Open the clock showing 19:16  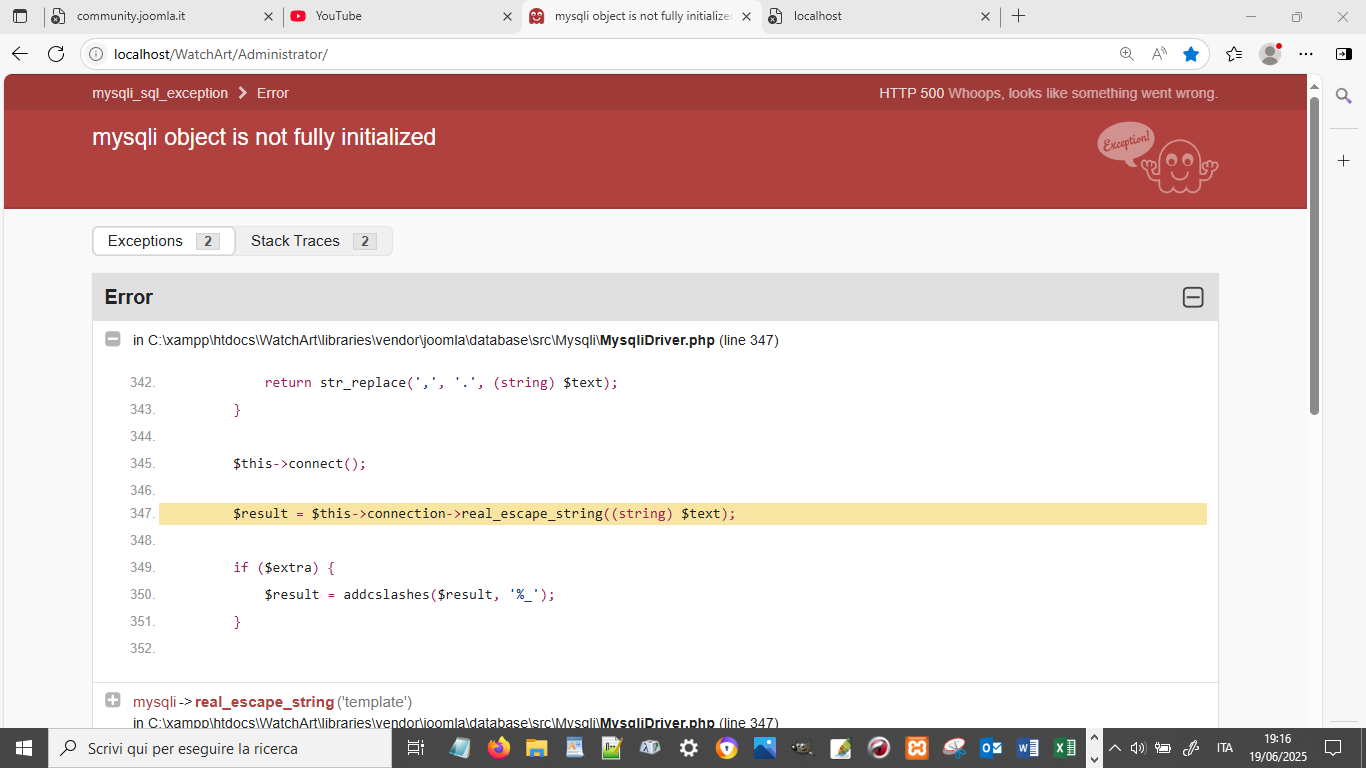coord(1277,748)
